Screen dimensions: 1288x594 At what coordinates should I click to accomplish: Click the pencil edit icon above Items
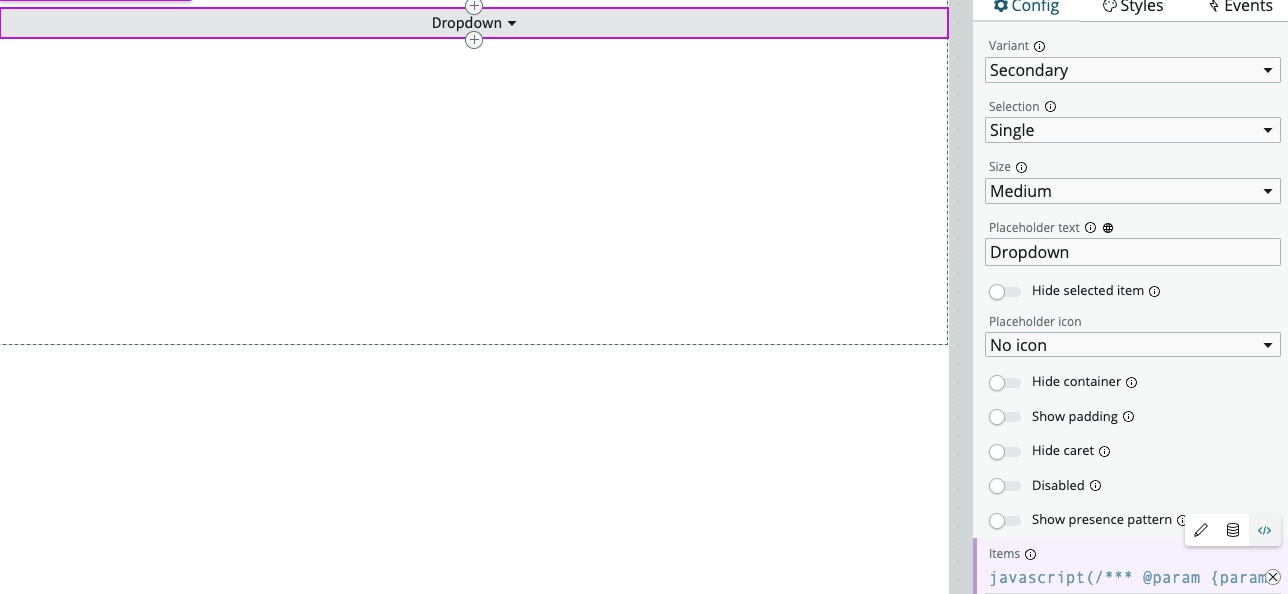point(1201,531)
